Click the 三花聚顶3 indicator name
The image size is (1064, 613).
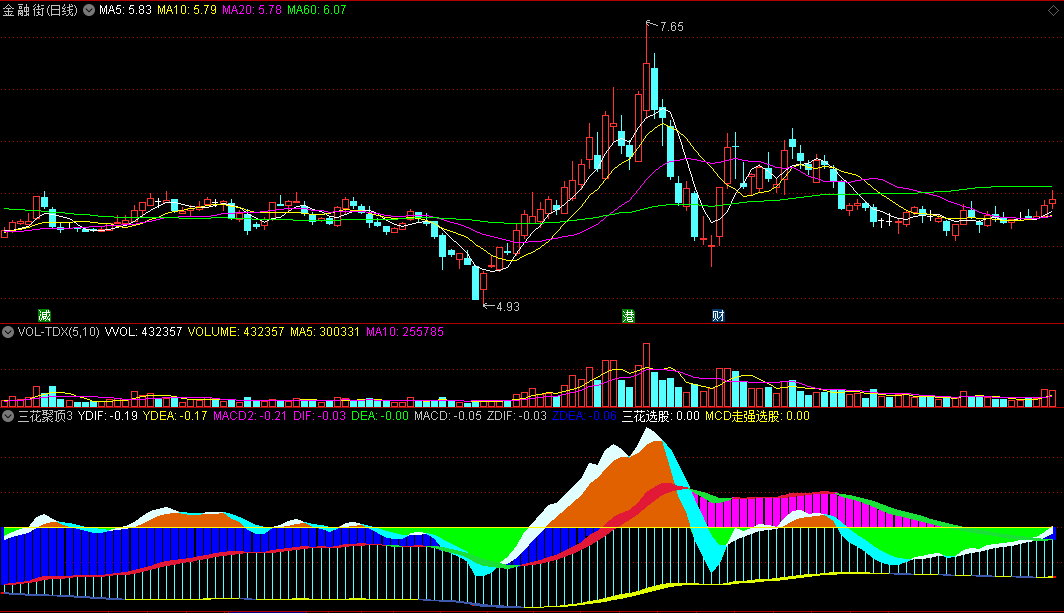pos(45,416)
